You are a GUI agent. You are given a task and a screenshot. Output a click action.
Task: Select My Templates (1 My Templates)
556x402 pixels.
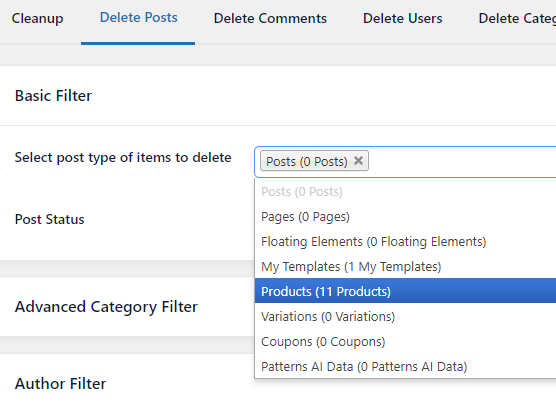point(405,266)
